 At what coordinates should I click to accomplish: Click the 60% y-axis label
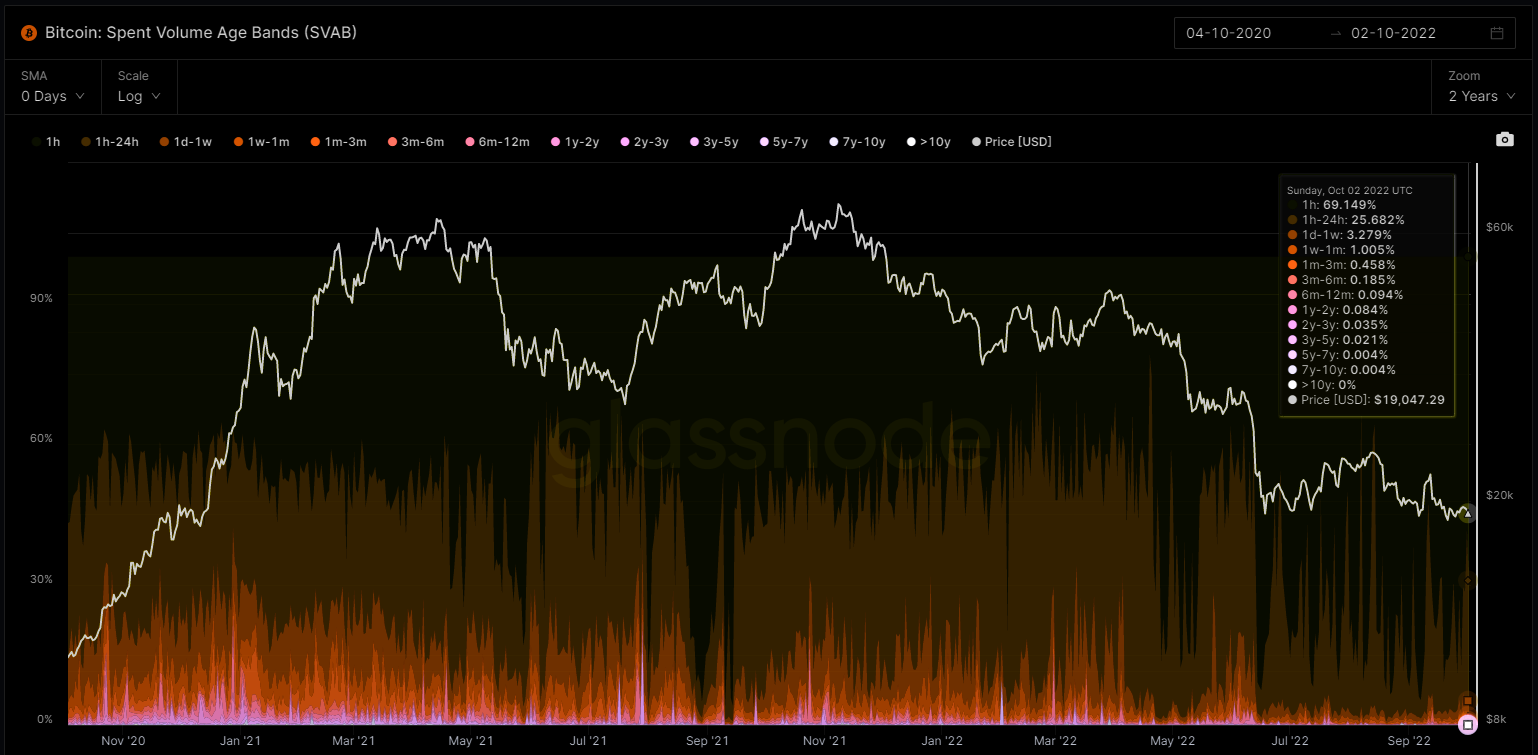click(x=40, y=438)
